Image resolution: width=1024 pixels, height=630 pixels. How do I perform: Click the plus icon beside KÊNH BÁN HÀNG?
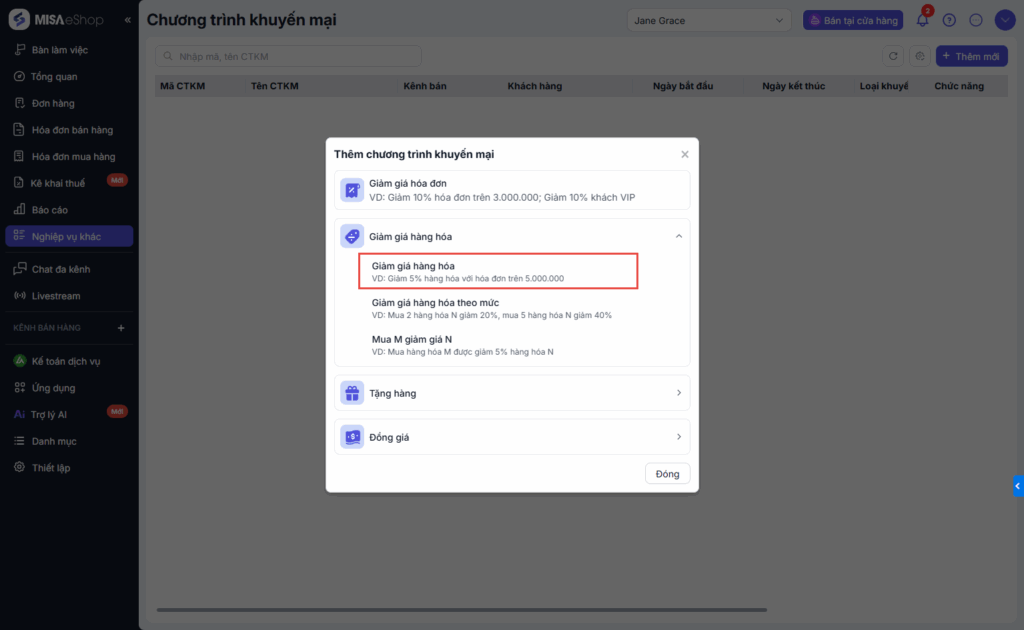121,328
